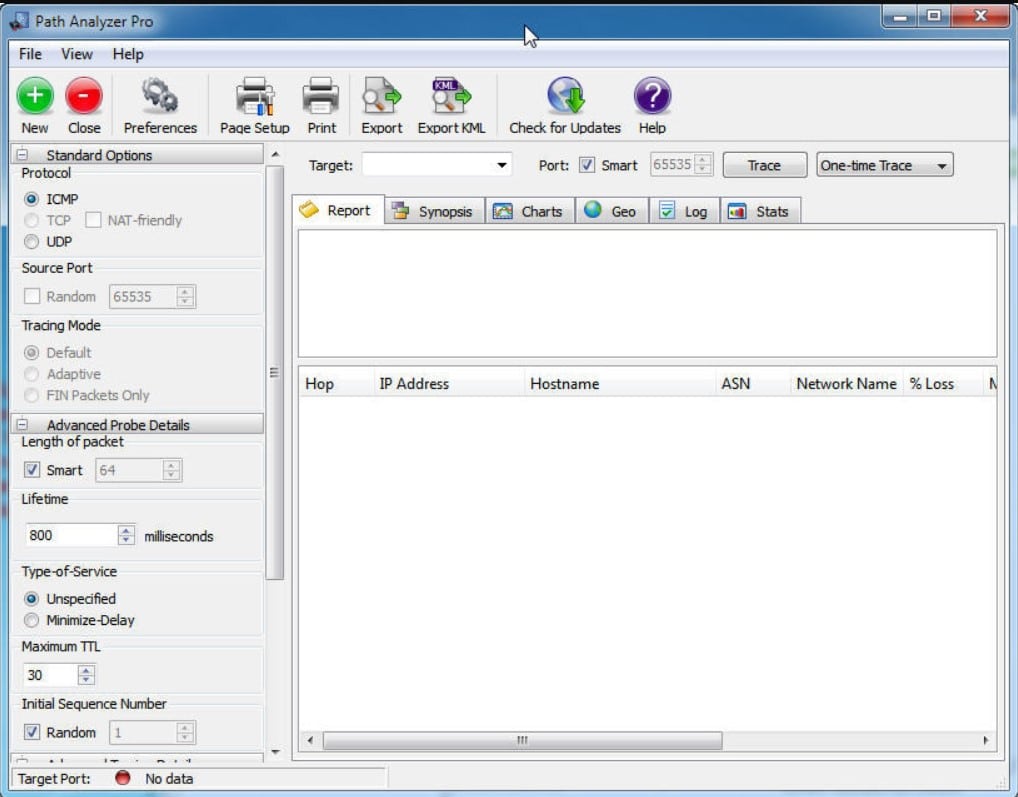
Task: Toggle Smart packet length checkbox
Action: click(x=32, y=469)
